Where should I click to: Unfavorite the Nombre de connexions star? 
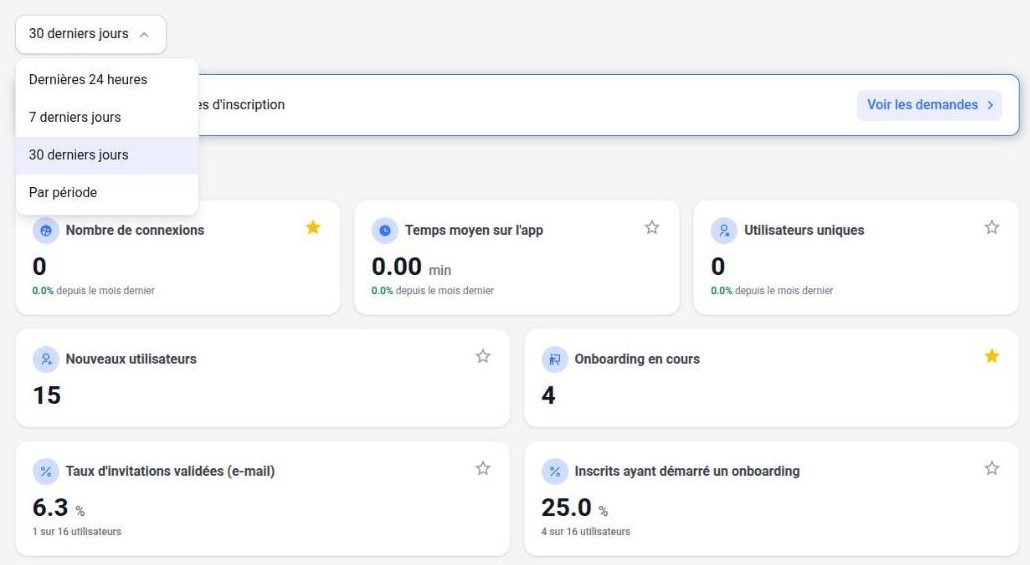[313, 227]
